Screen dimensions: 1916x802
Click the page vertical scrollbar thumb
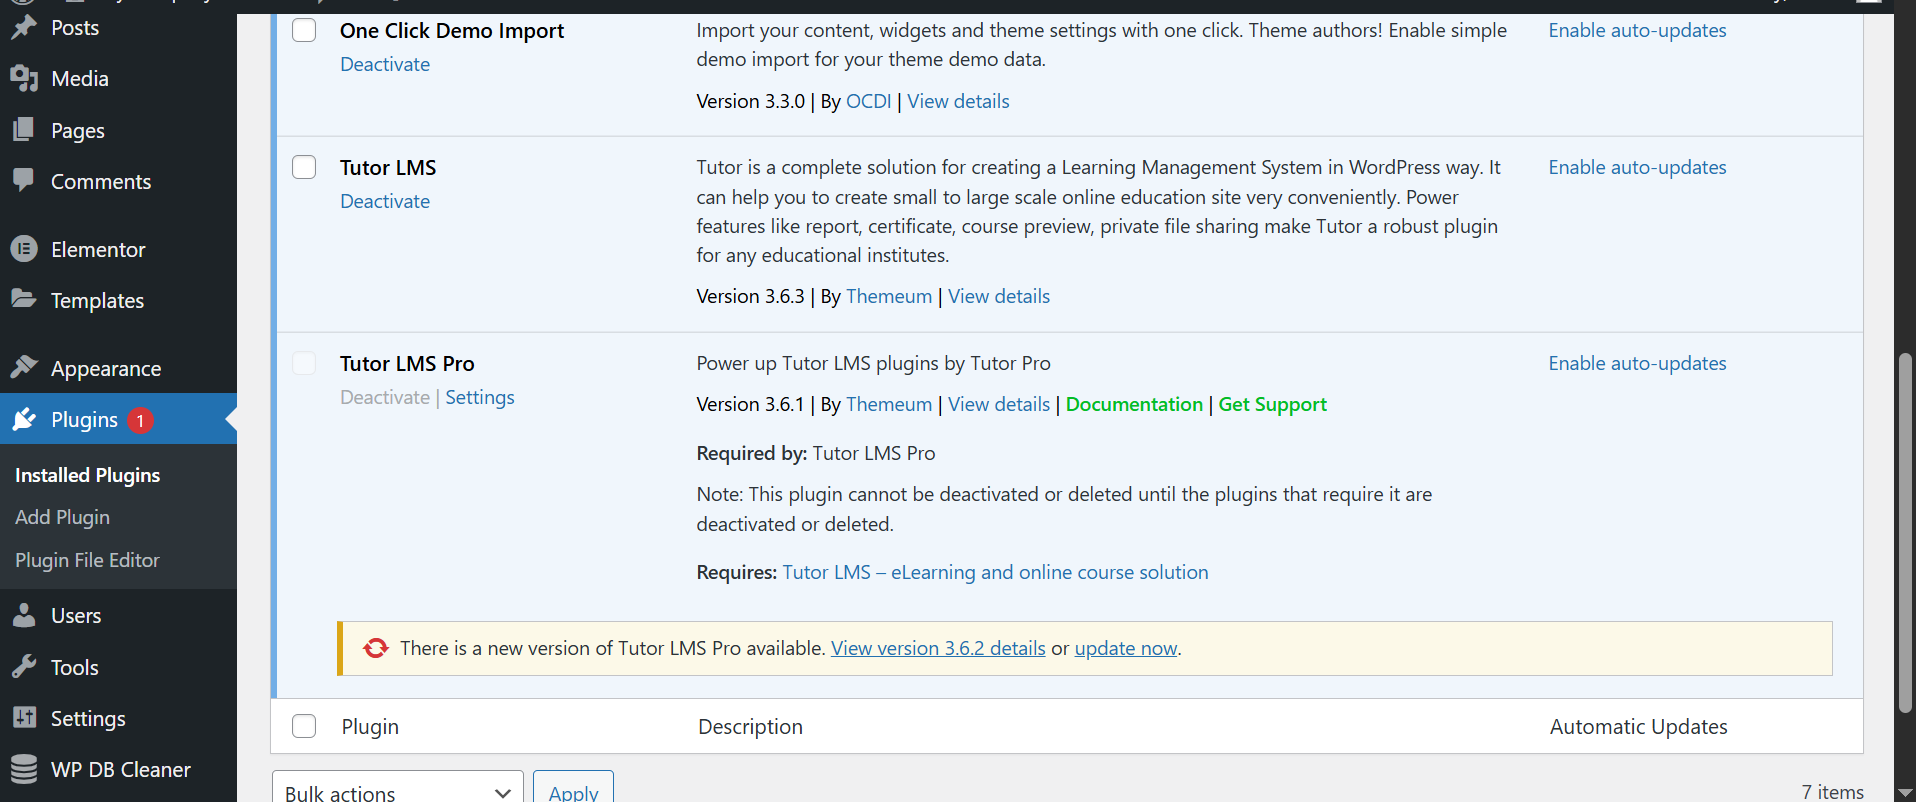tap(1905, 532)
